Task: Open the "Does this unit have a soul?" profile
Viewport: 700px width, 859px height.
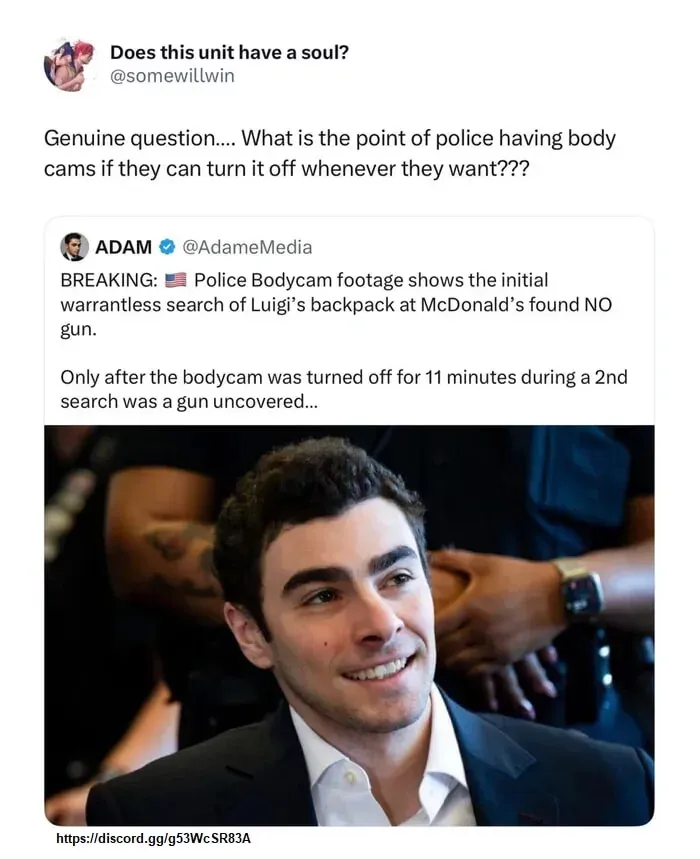Action: coord(229,52)
